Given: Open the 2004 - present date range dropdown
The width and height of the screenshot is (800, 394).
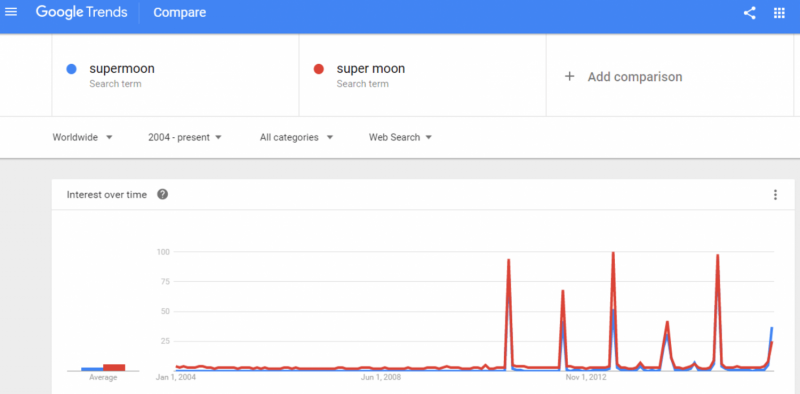Looking at the screenshot, I should click(185, 137).
